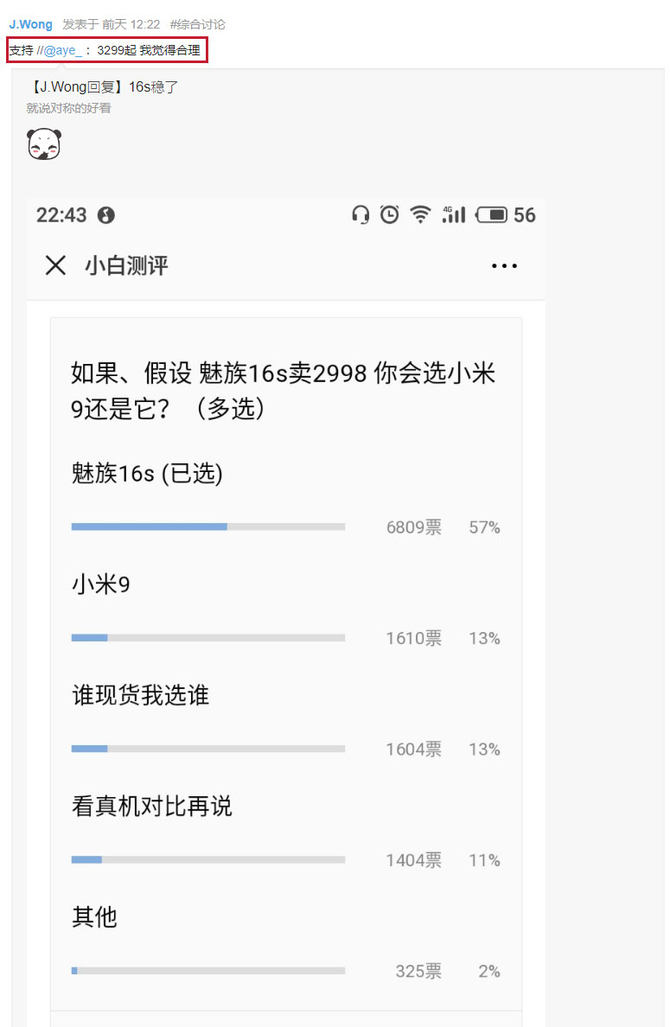670x1027 pixels.
Task: Choose the 谁现货我选谁 poll option
Action: tap(140, 695)
